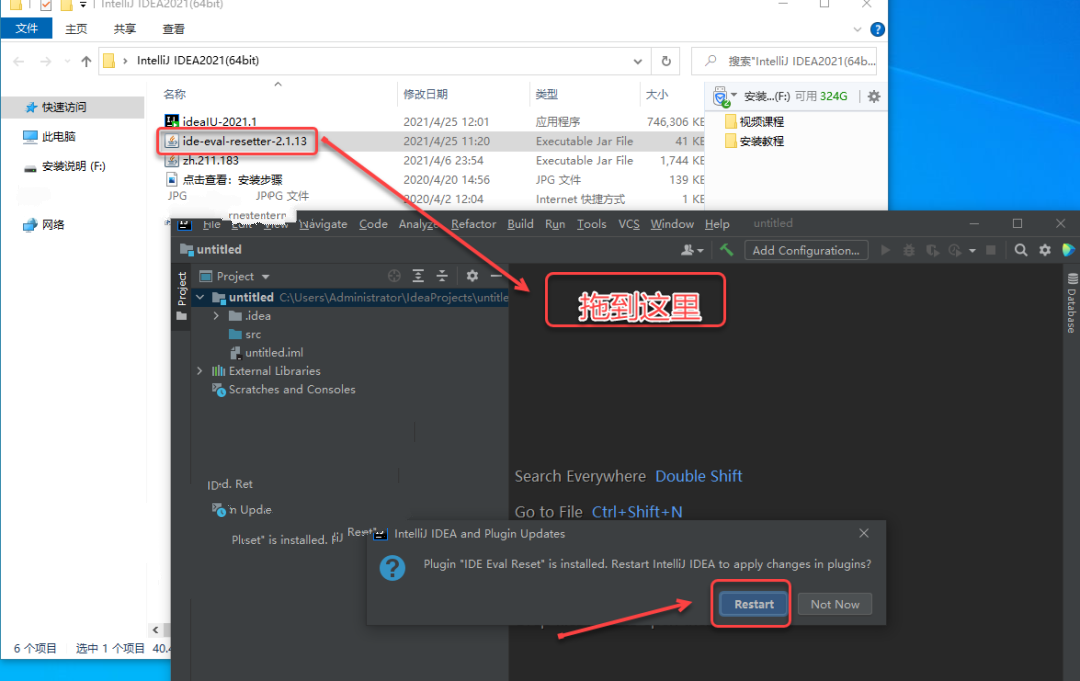Toggle the Database side tool tab

[1072, 303]
